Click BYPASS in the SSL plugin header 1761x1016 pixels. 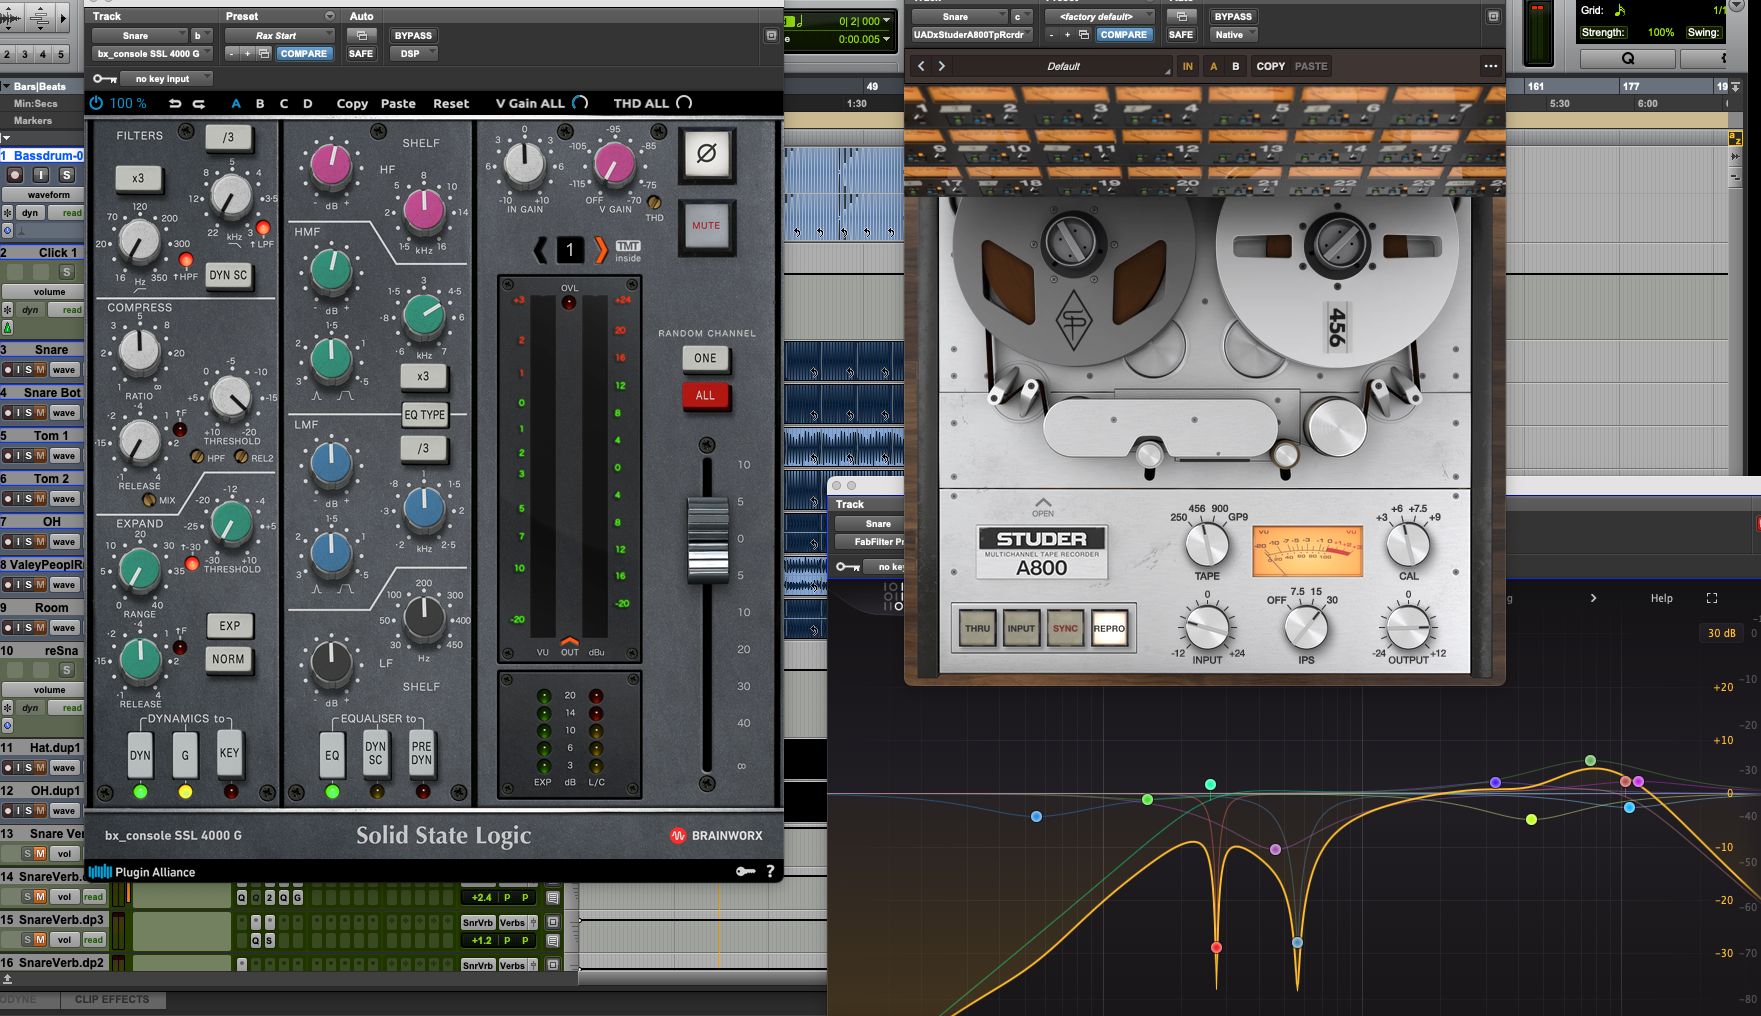coord(413,36)
